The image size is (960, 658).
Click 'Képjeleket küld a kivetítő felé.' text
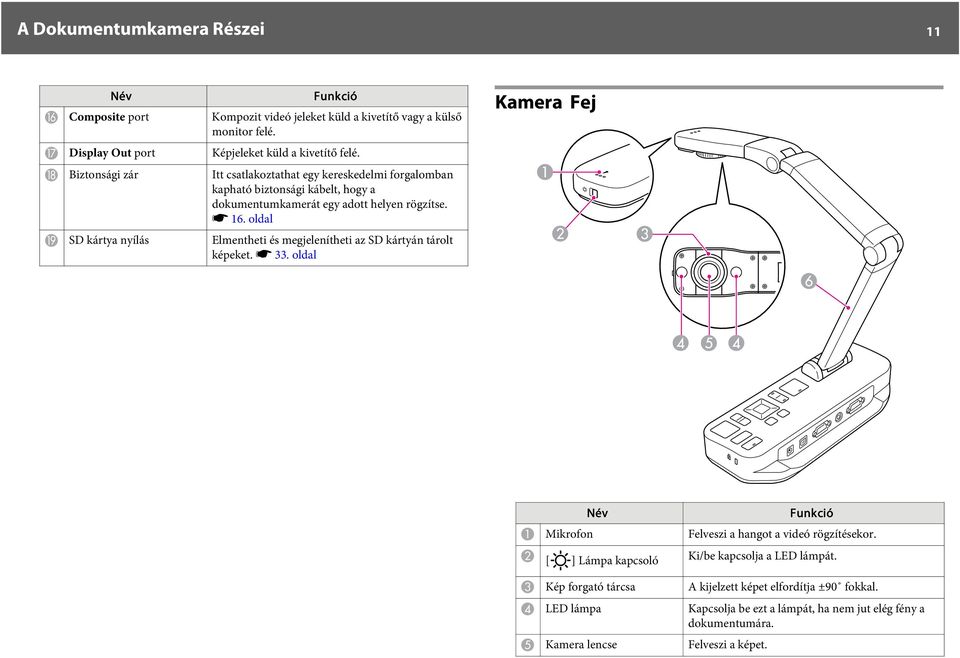286,153
